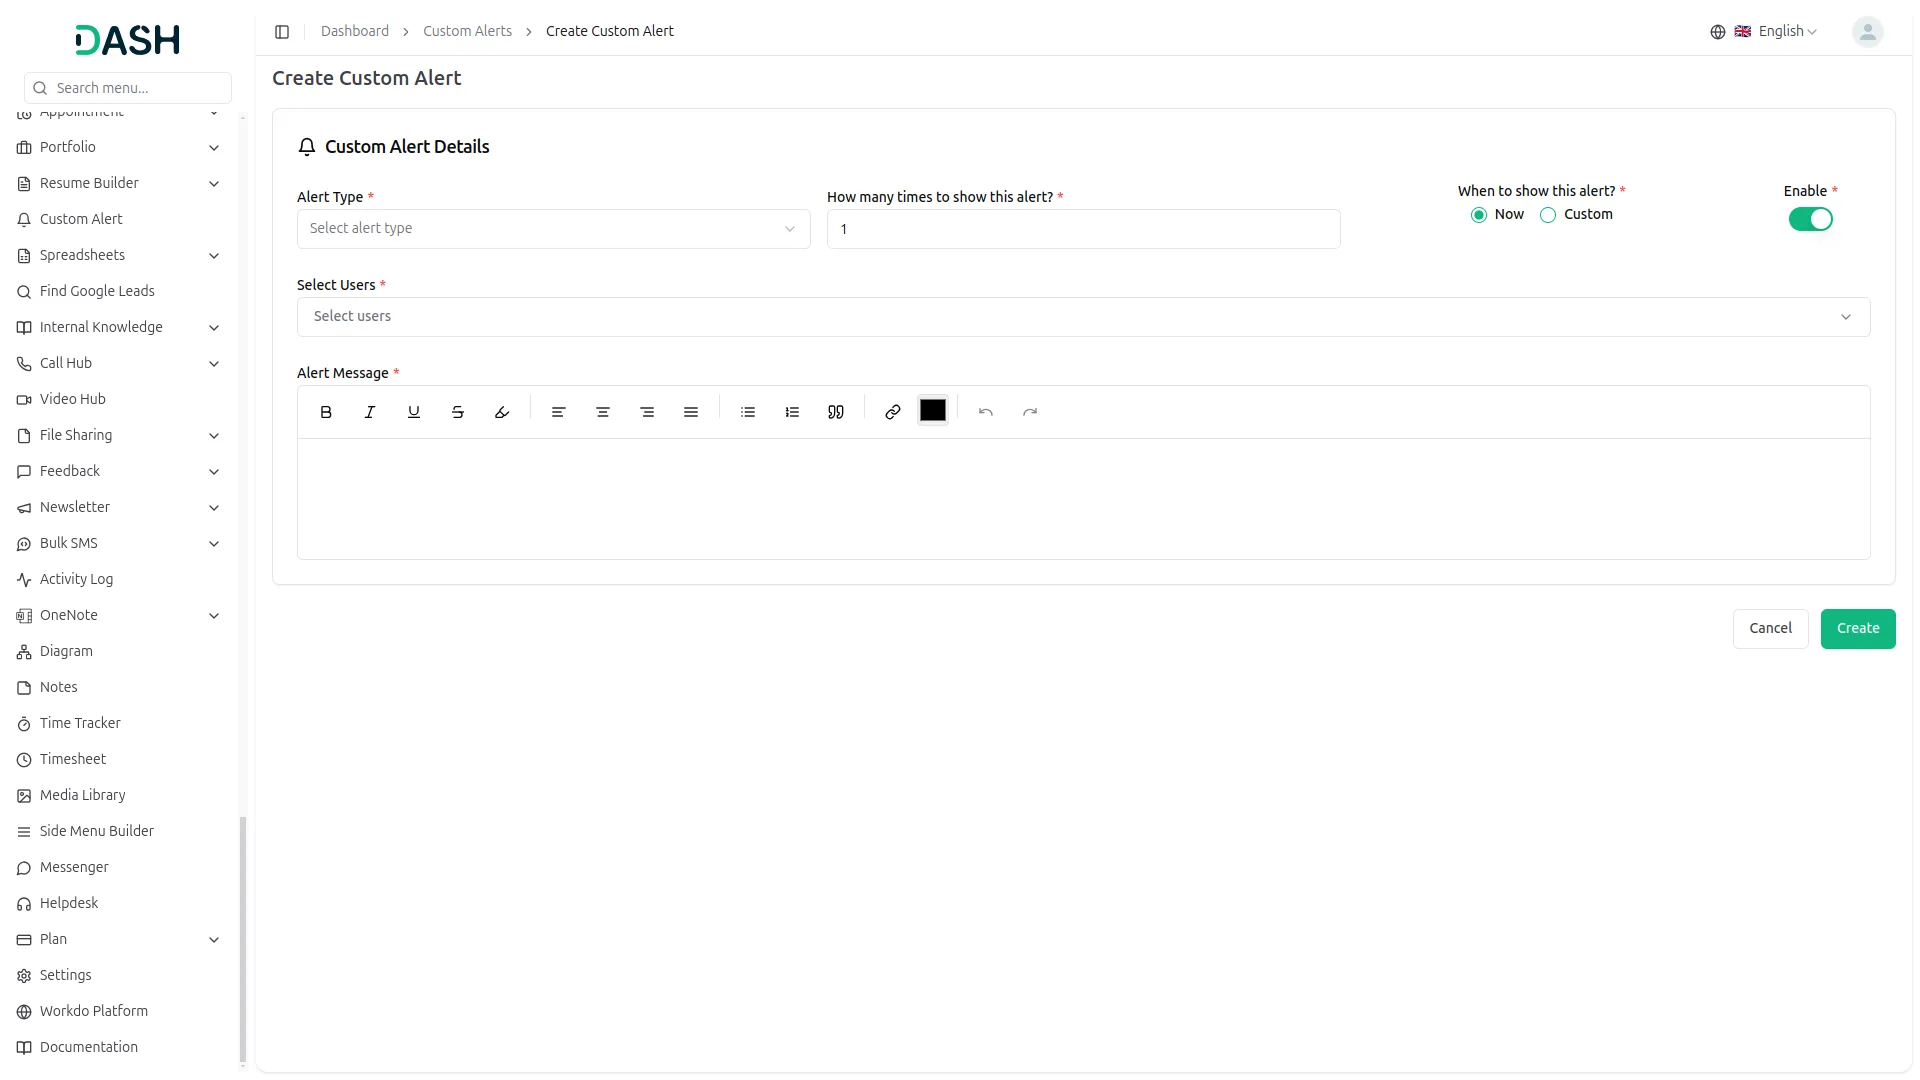
Task: Choose the Custom timing radio button
Action: tap(1548, 215)
